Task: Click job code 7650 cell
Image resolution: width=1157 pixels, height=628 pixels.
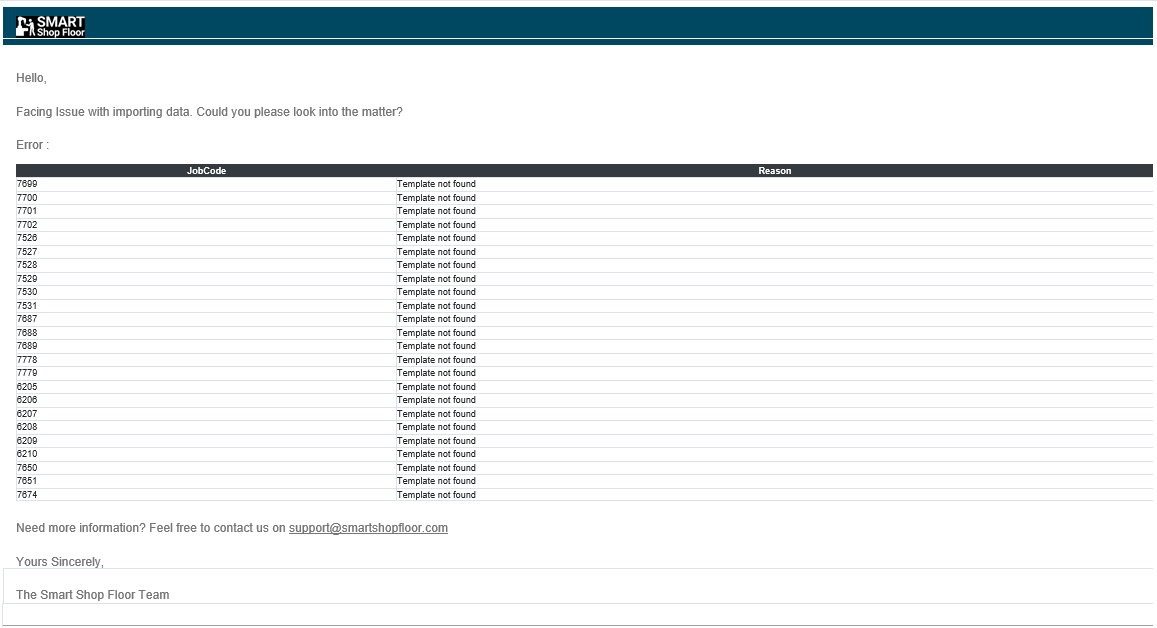Action: 27,468
